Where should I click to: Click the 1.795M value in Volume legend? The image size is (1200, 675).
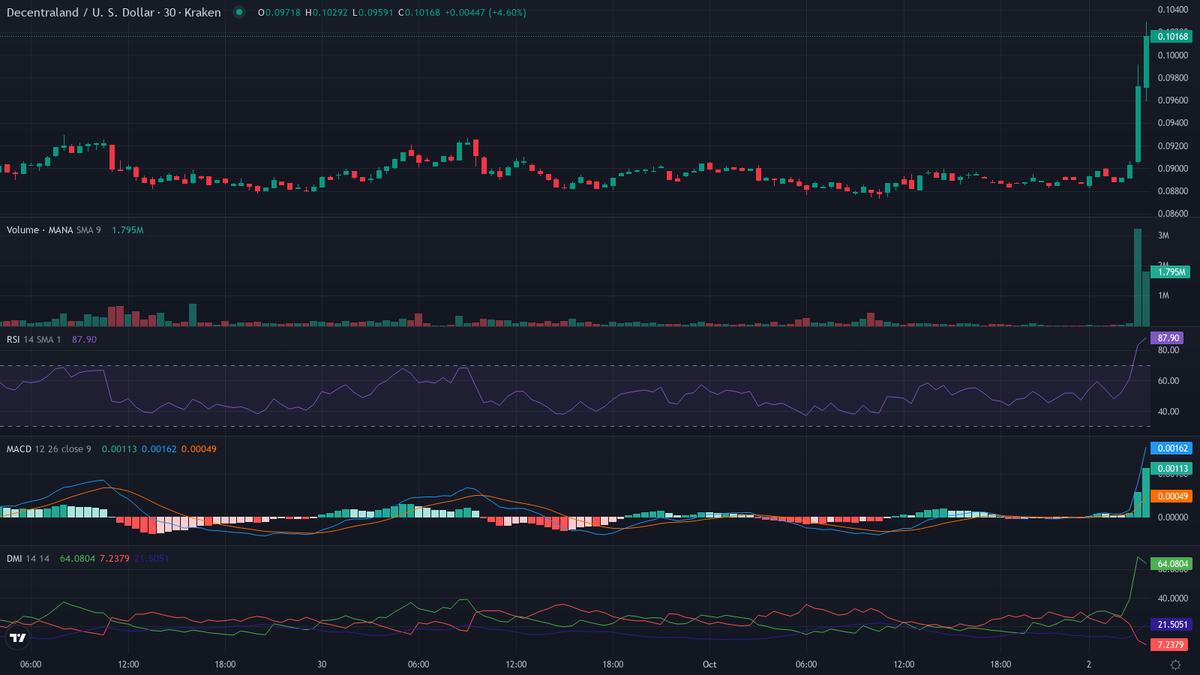(126, 230)
